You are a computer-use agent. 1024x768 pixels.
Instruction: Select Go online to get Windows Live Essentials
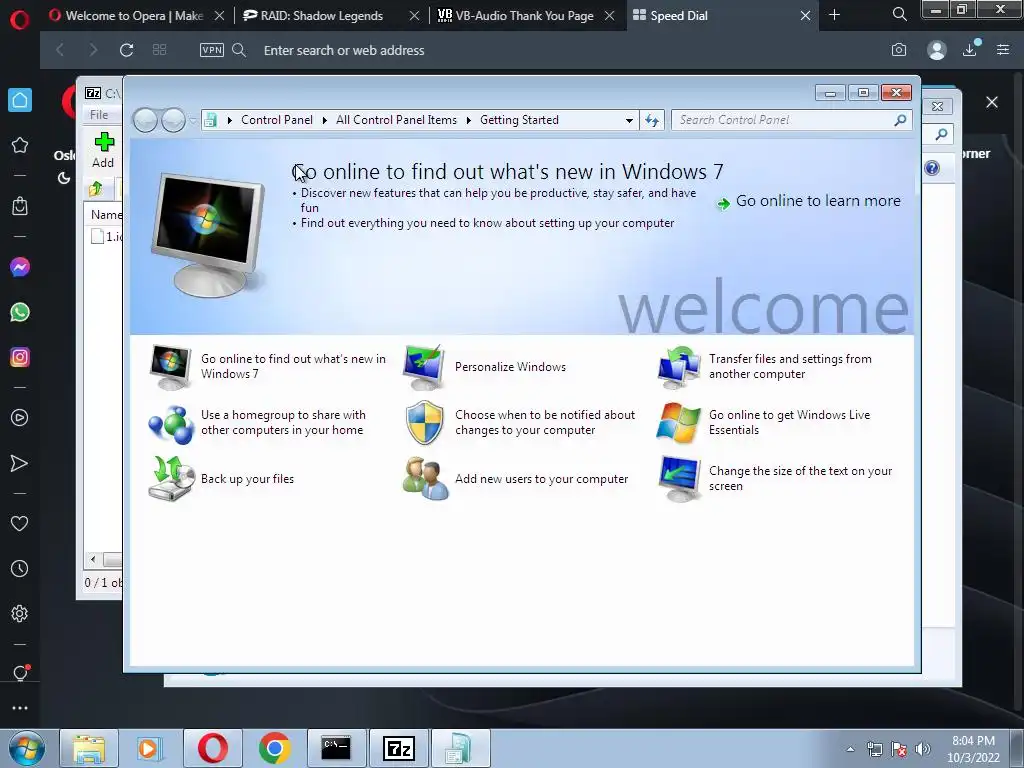point(765,423)
